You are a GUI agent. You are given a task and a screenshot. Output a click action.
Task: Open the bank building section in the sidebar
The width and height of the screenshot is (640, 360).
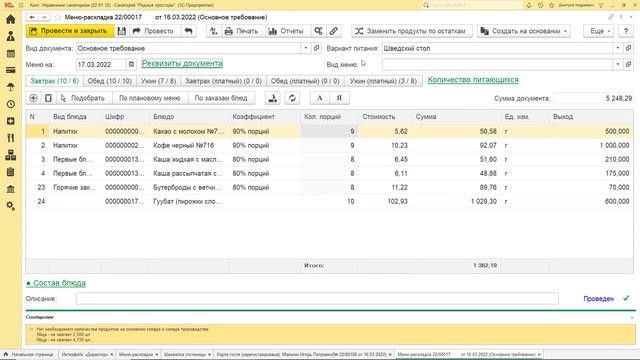coord(11,189)
